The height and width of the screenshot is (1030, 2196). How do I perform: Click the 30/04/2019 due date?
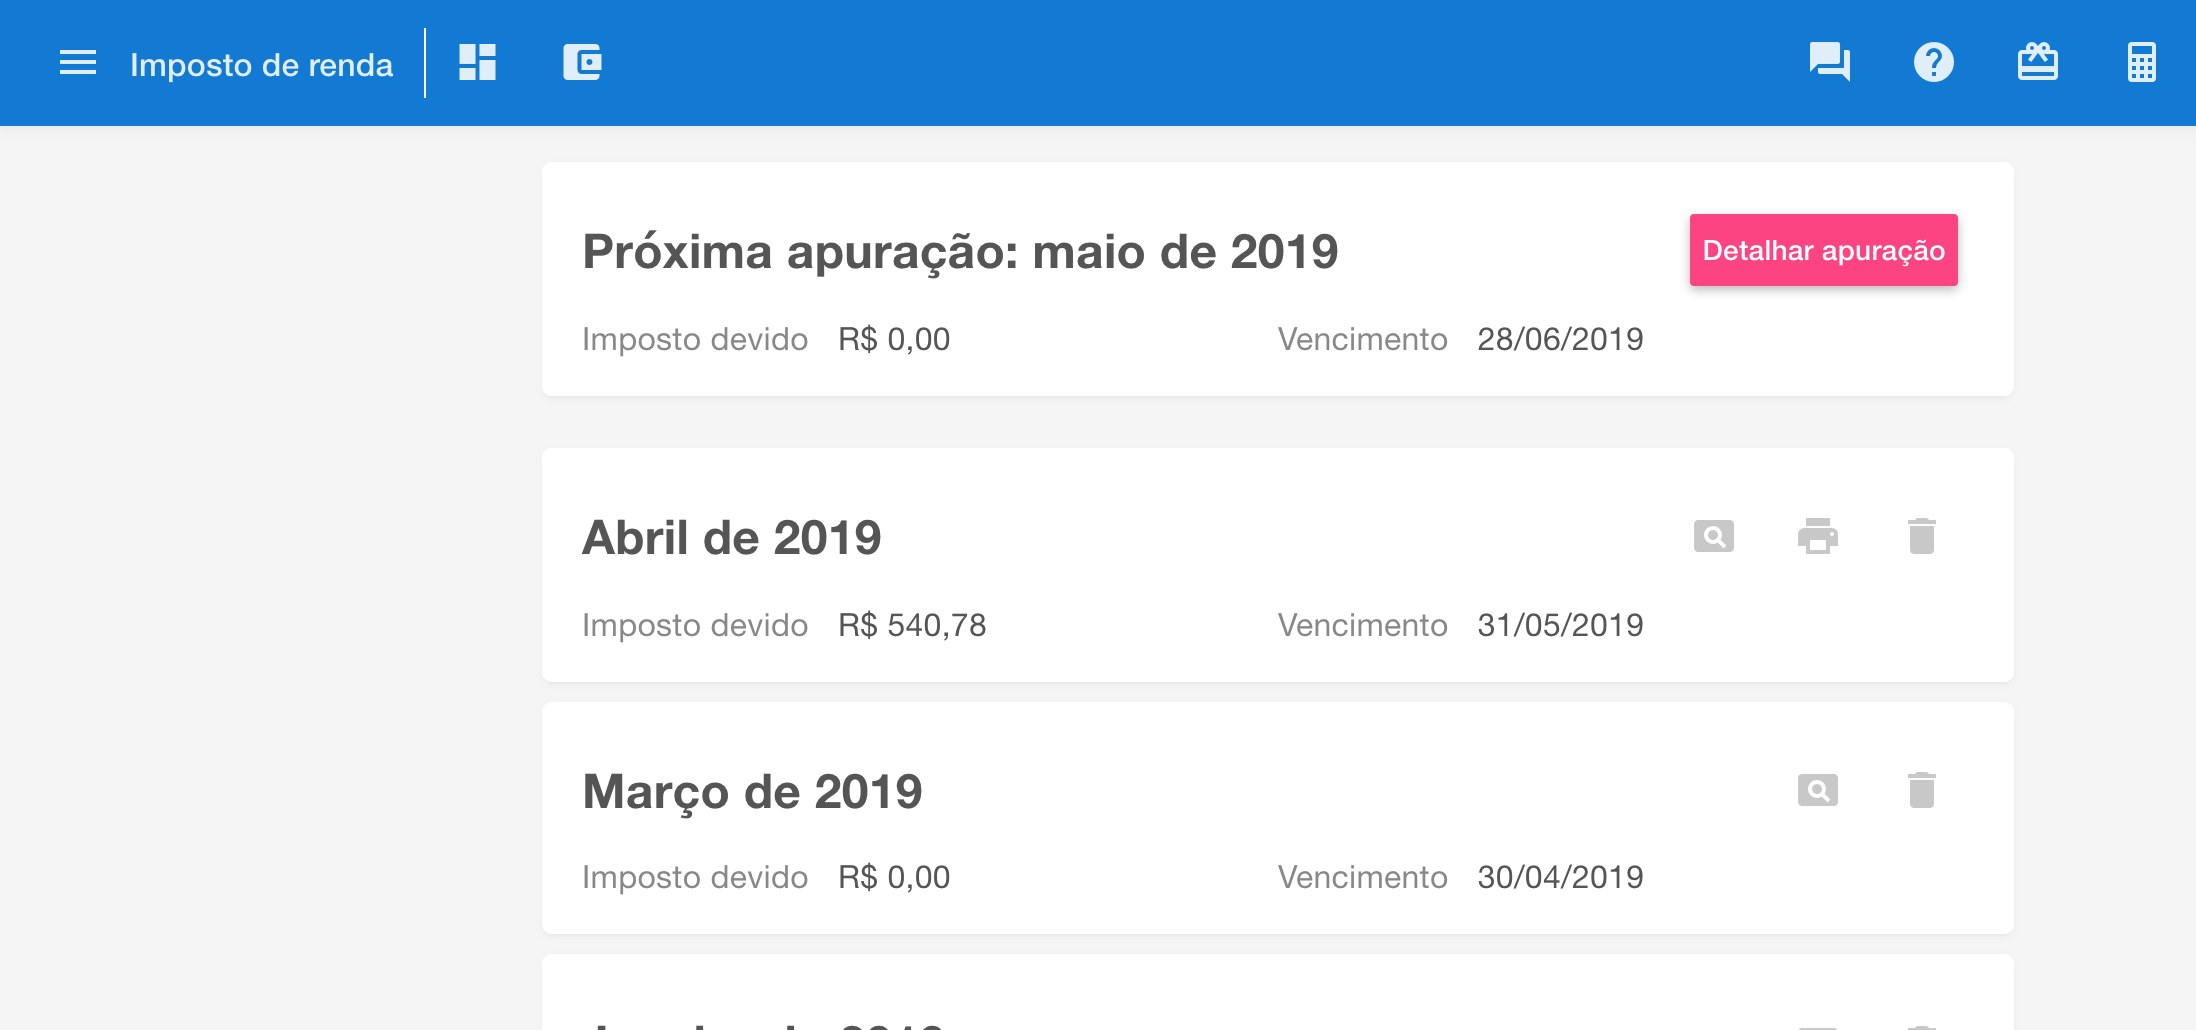pos(1560,878)
